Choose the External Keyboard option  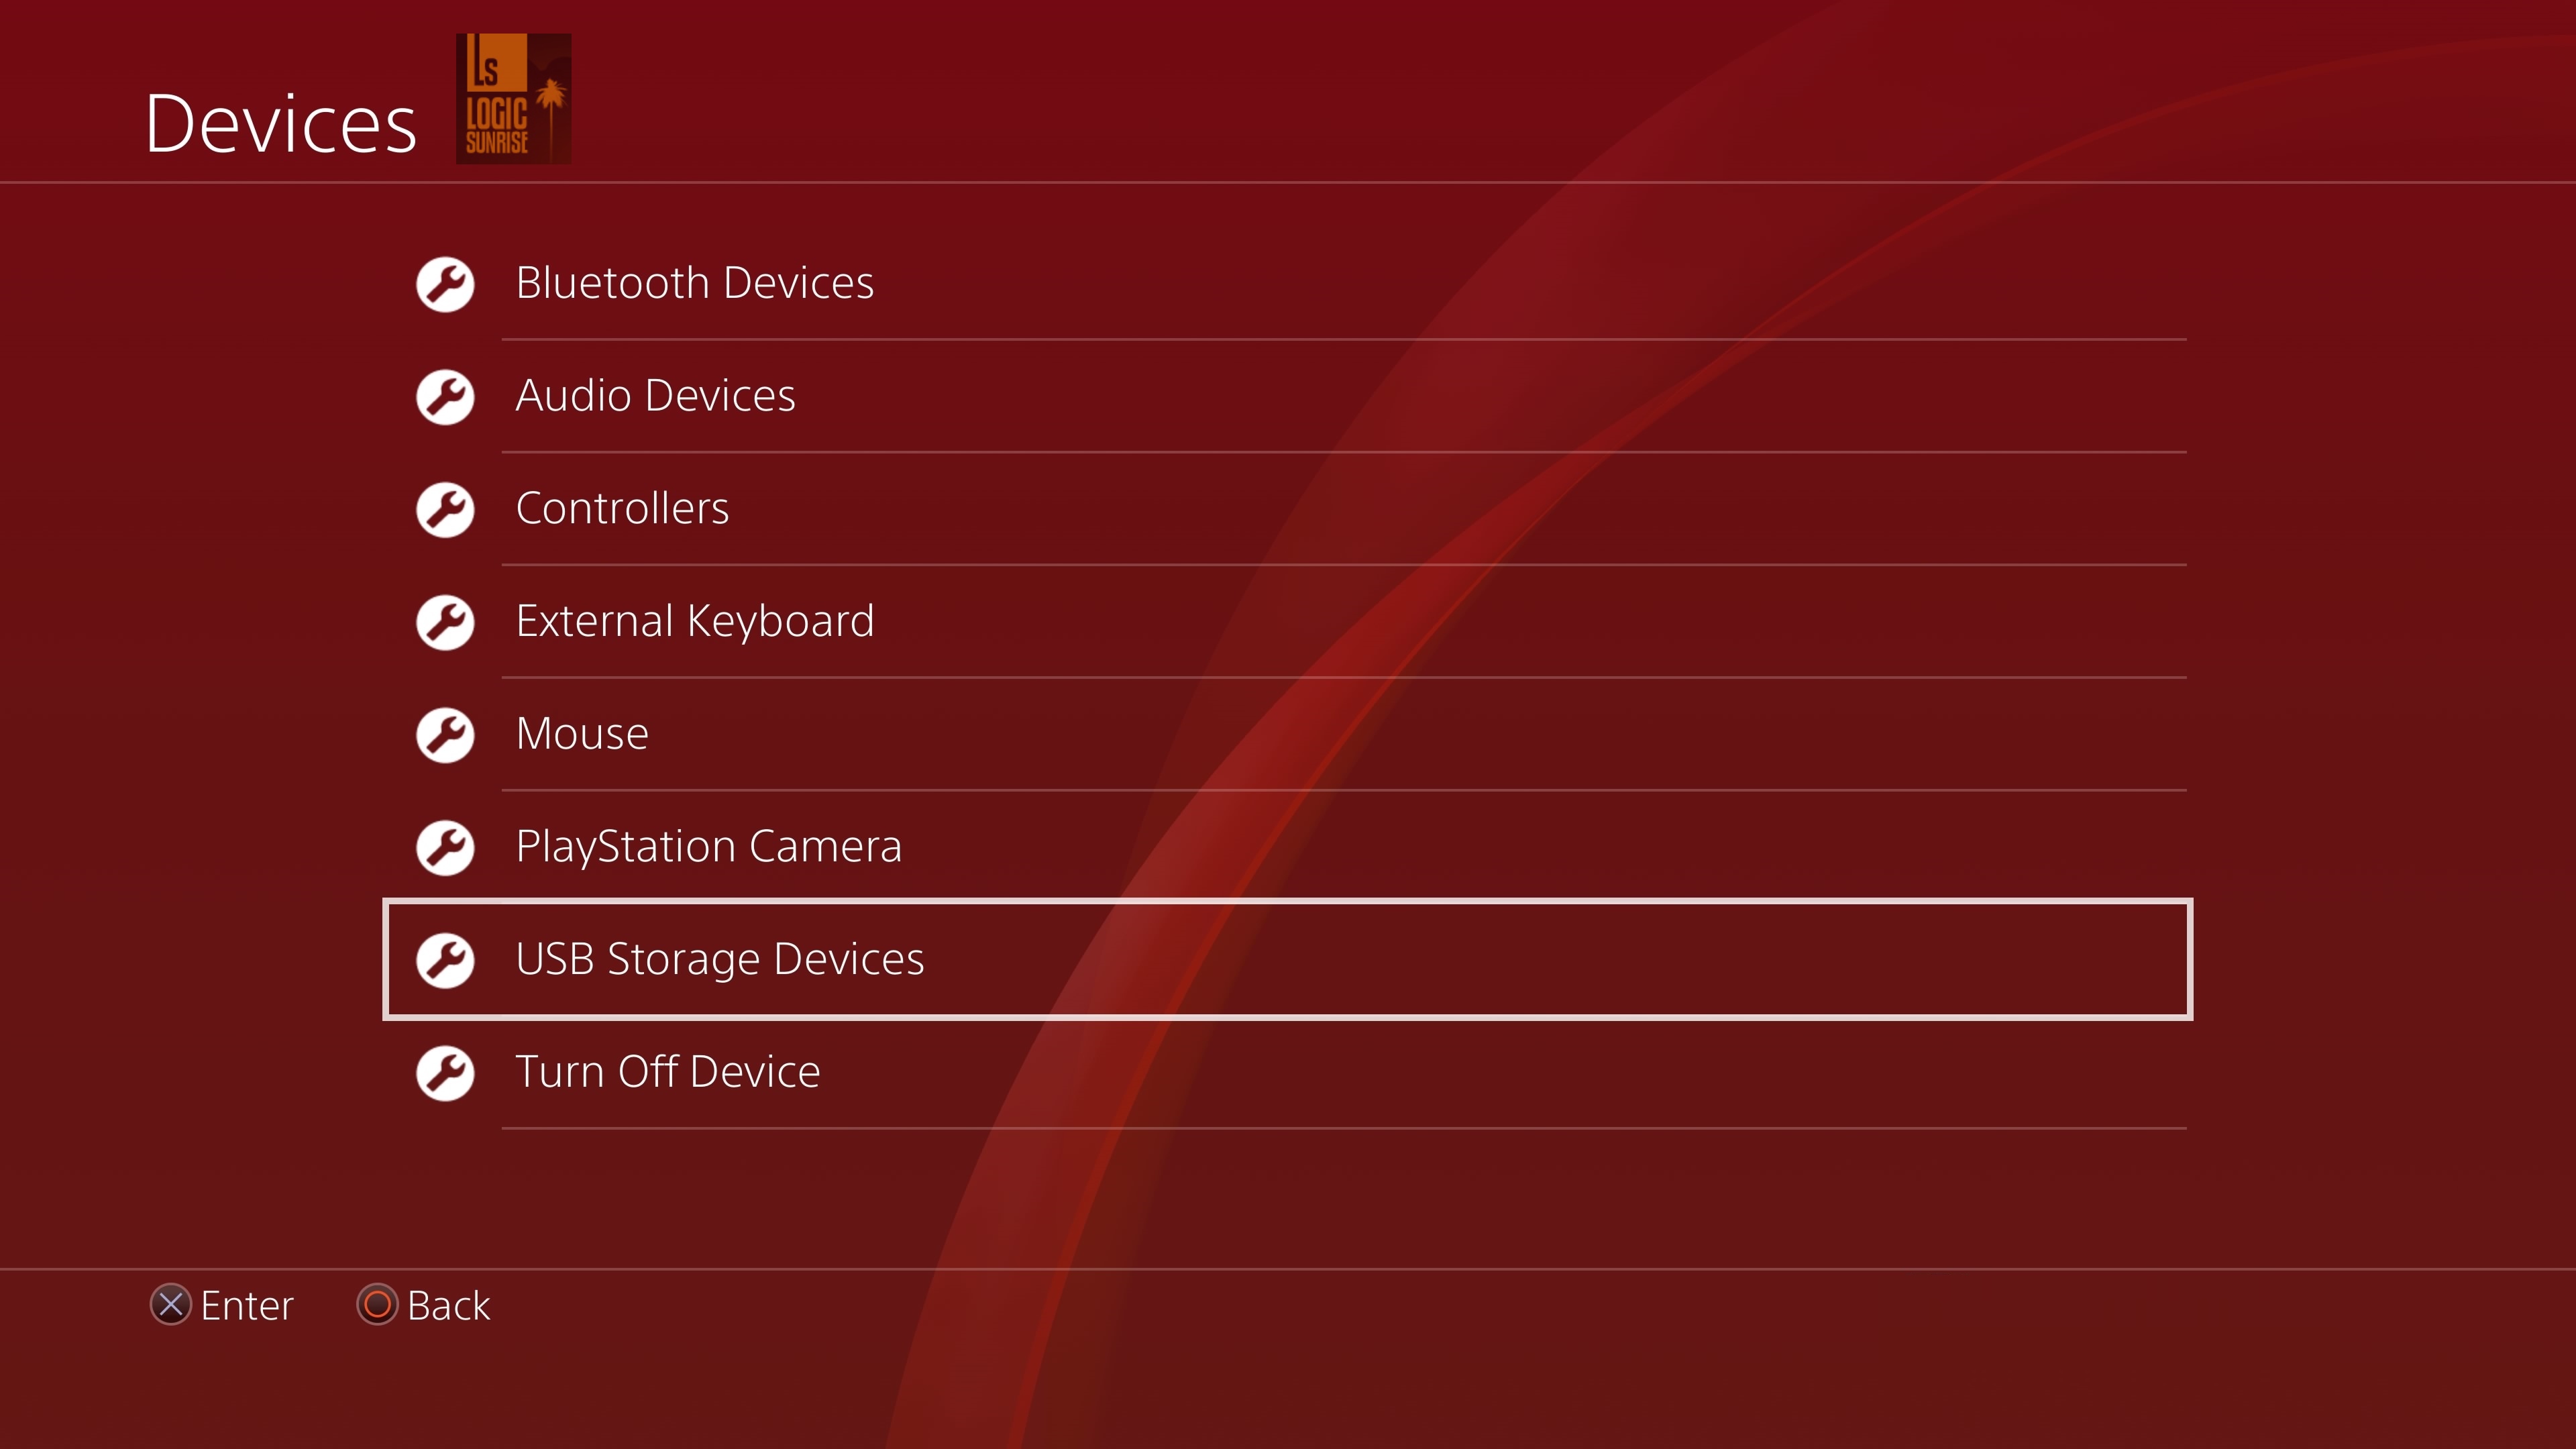pyautogui.click(x=1287, y=622)
